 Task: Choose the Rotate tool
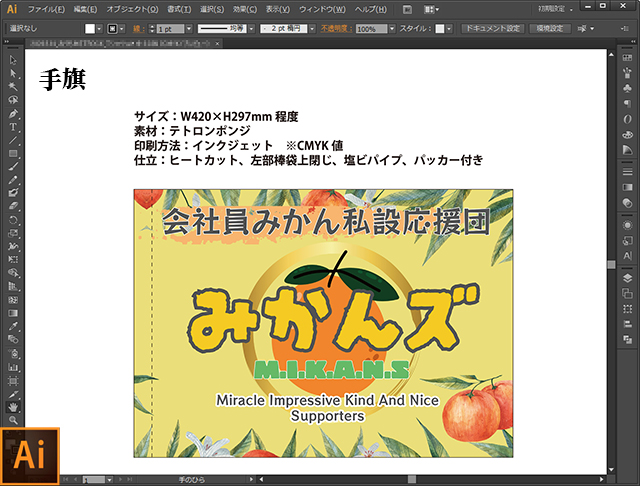13,220
